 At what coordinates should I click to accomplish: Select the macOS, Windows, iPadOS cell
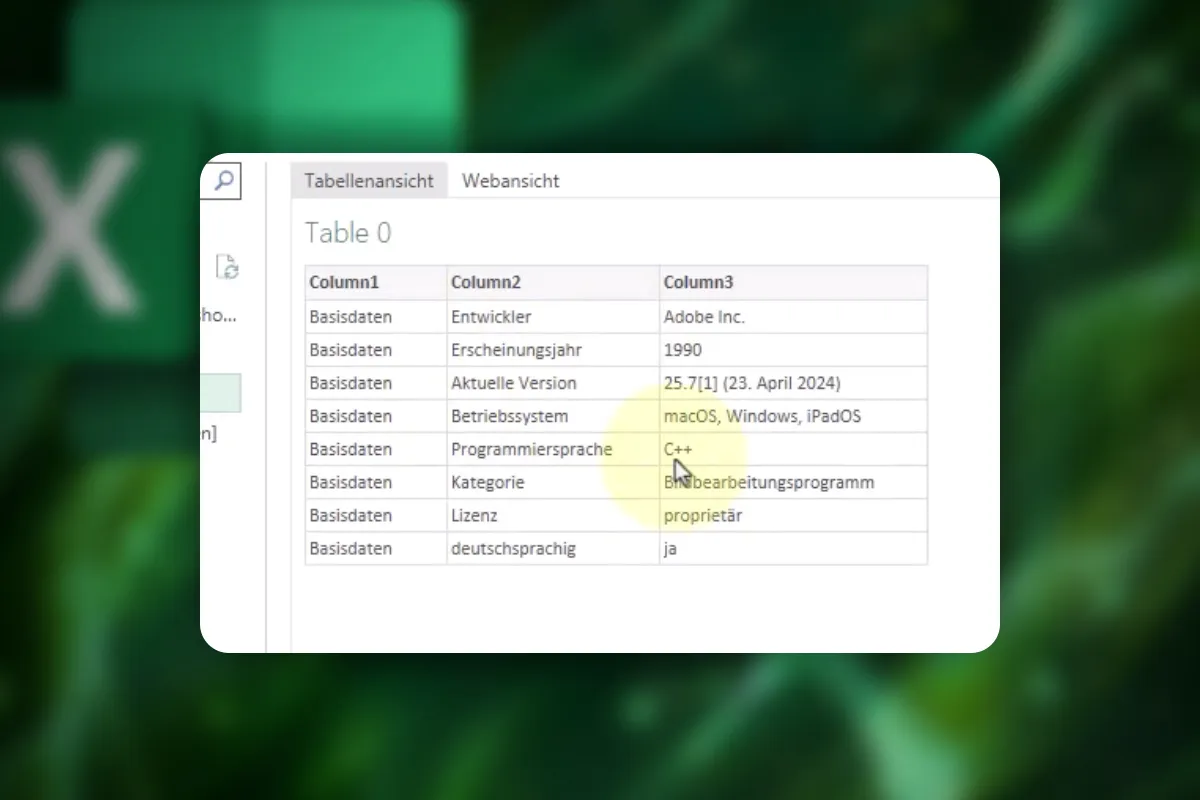pyautogui.click(x=793, y=416)
